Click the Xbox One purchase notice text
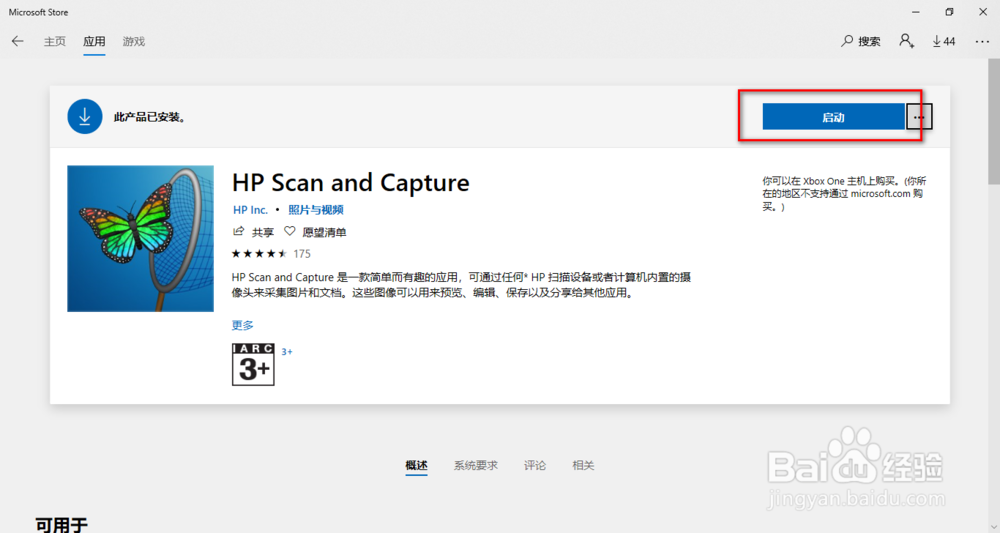This screenshot has width=1000, height=533. point(844,194)
